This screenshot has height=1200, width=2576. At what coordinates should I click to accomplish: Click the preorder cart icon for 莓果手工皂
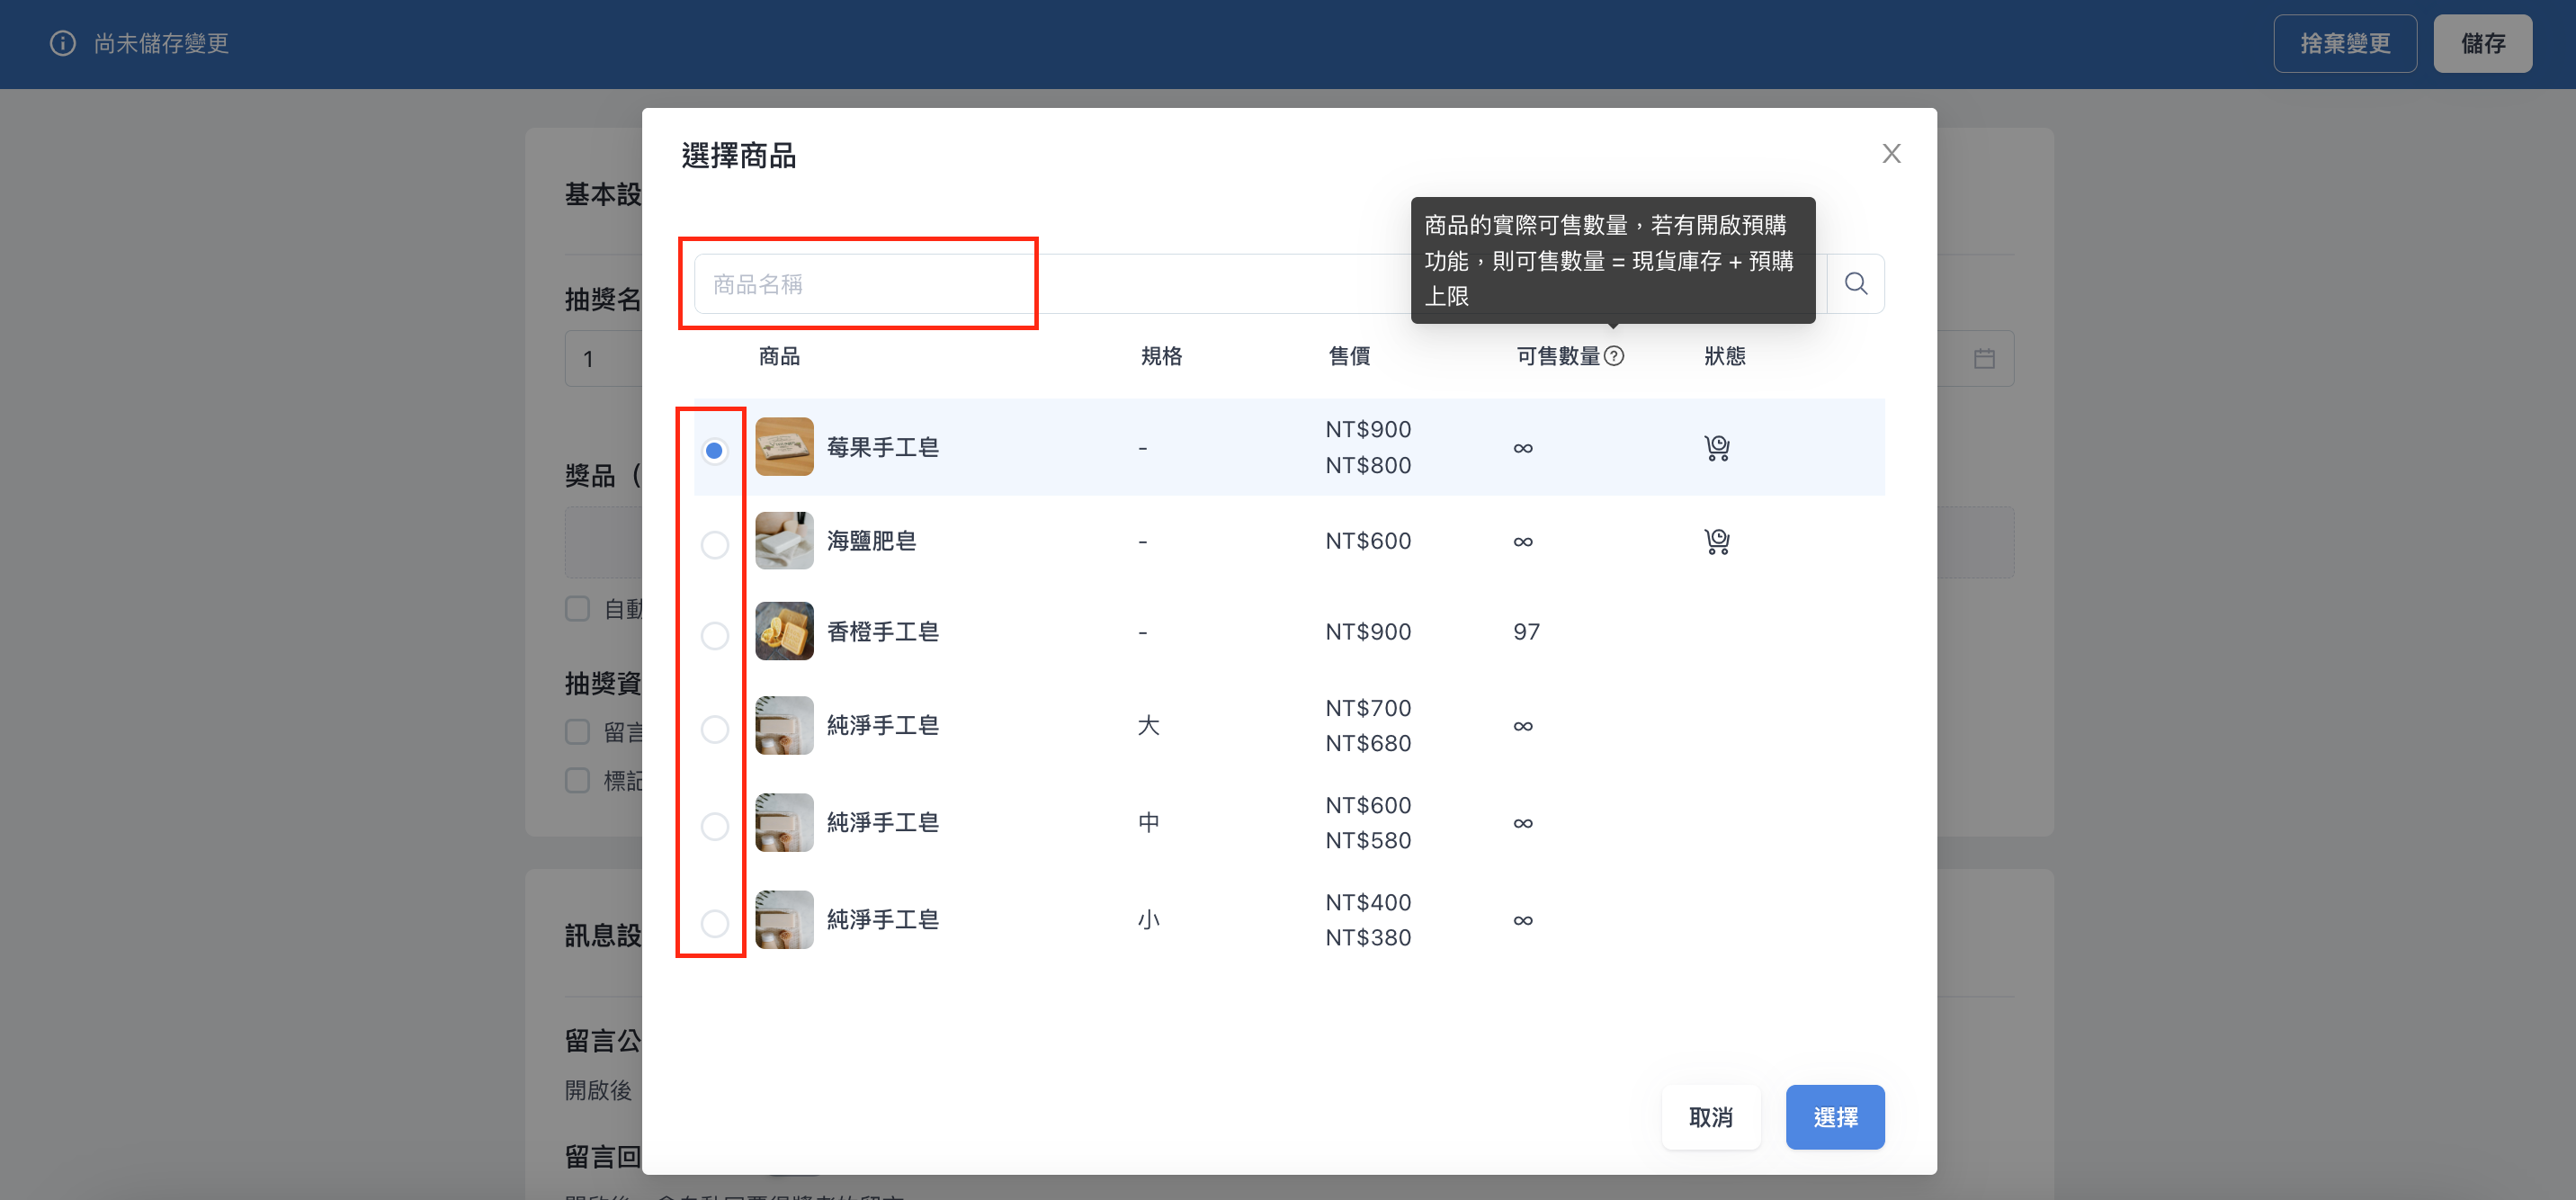click(1717, 447)
